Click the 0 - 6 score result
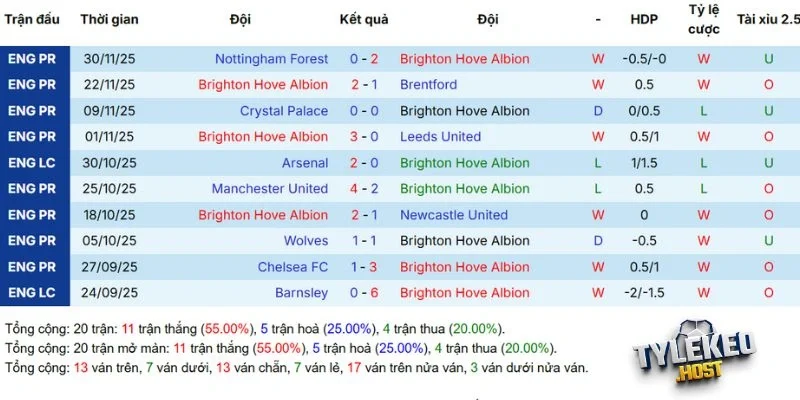 click(364, 293)
